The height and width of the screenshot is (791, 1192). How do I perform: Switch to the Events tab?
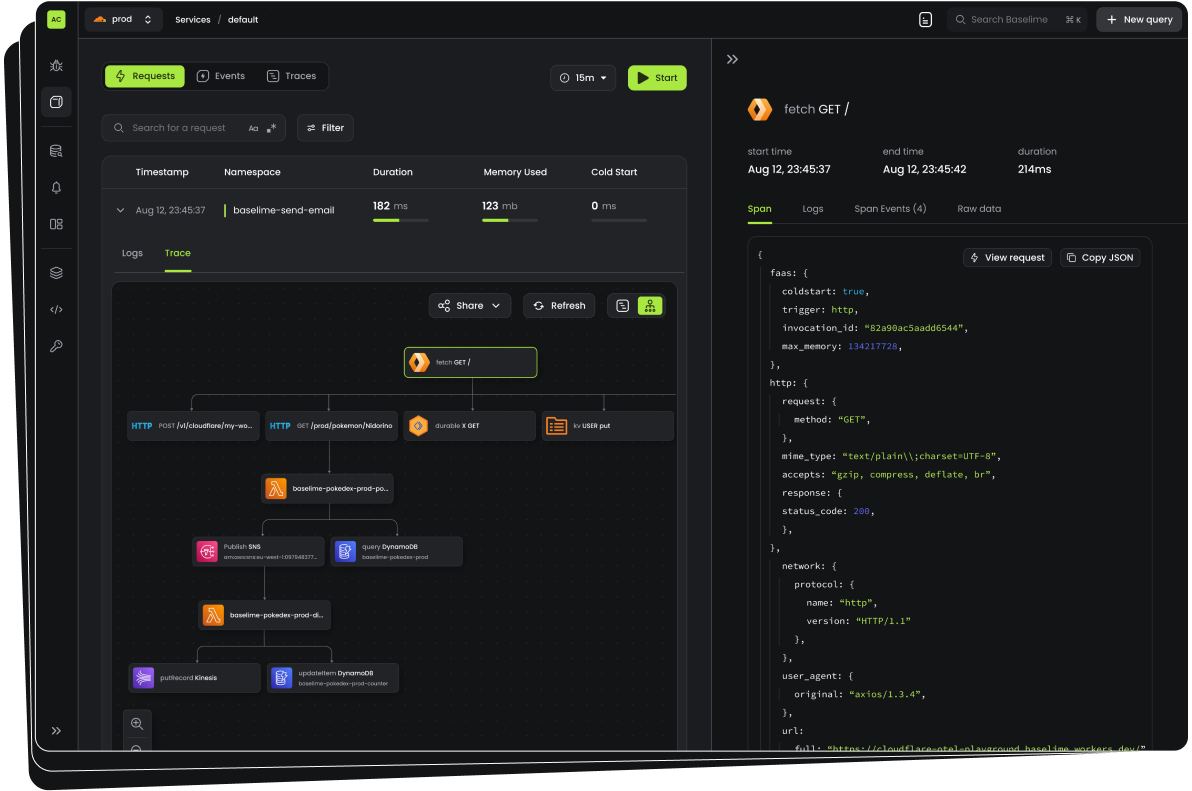tap(221, 76)
